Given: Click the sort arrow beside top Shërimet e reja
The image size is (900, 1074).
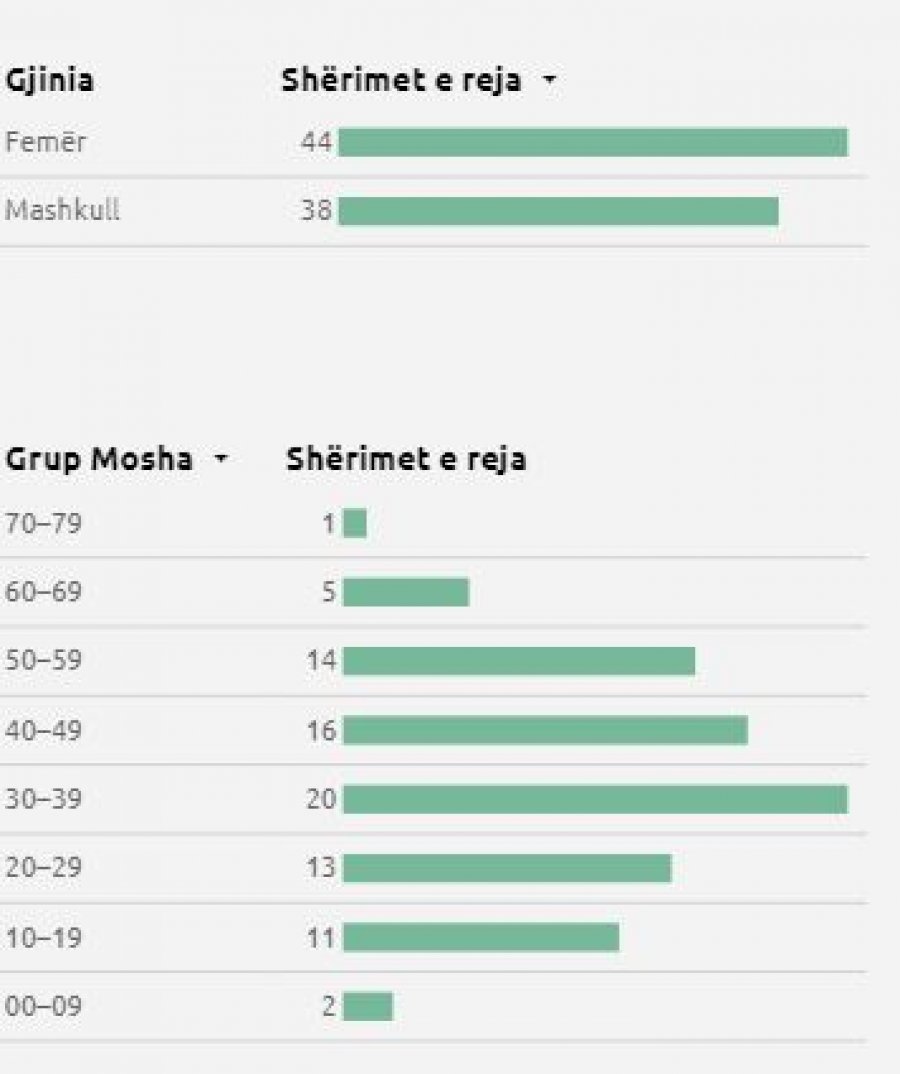Looking at the screenshot, I should [x=549, y=81].
